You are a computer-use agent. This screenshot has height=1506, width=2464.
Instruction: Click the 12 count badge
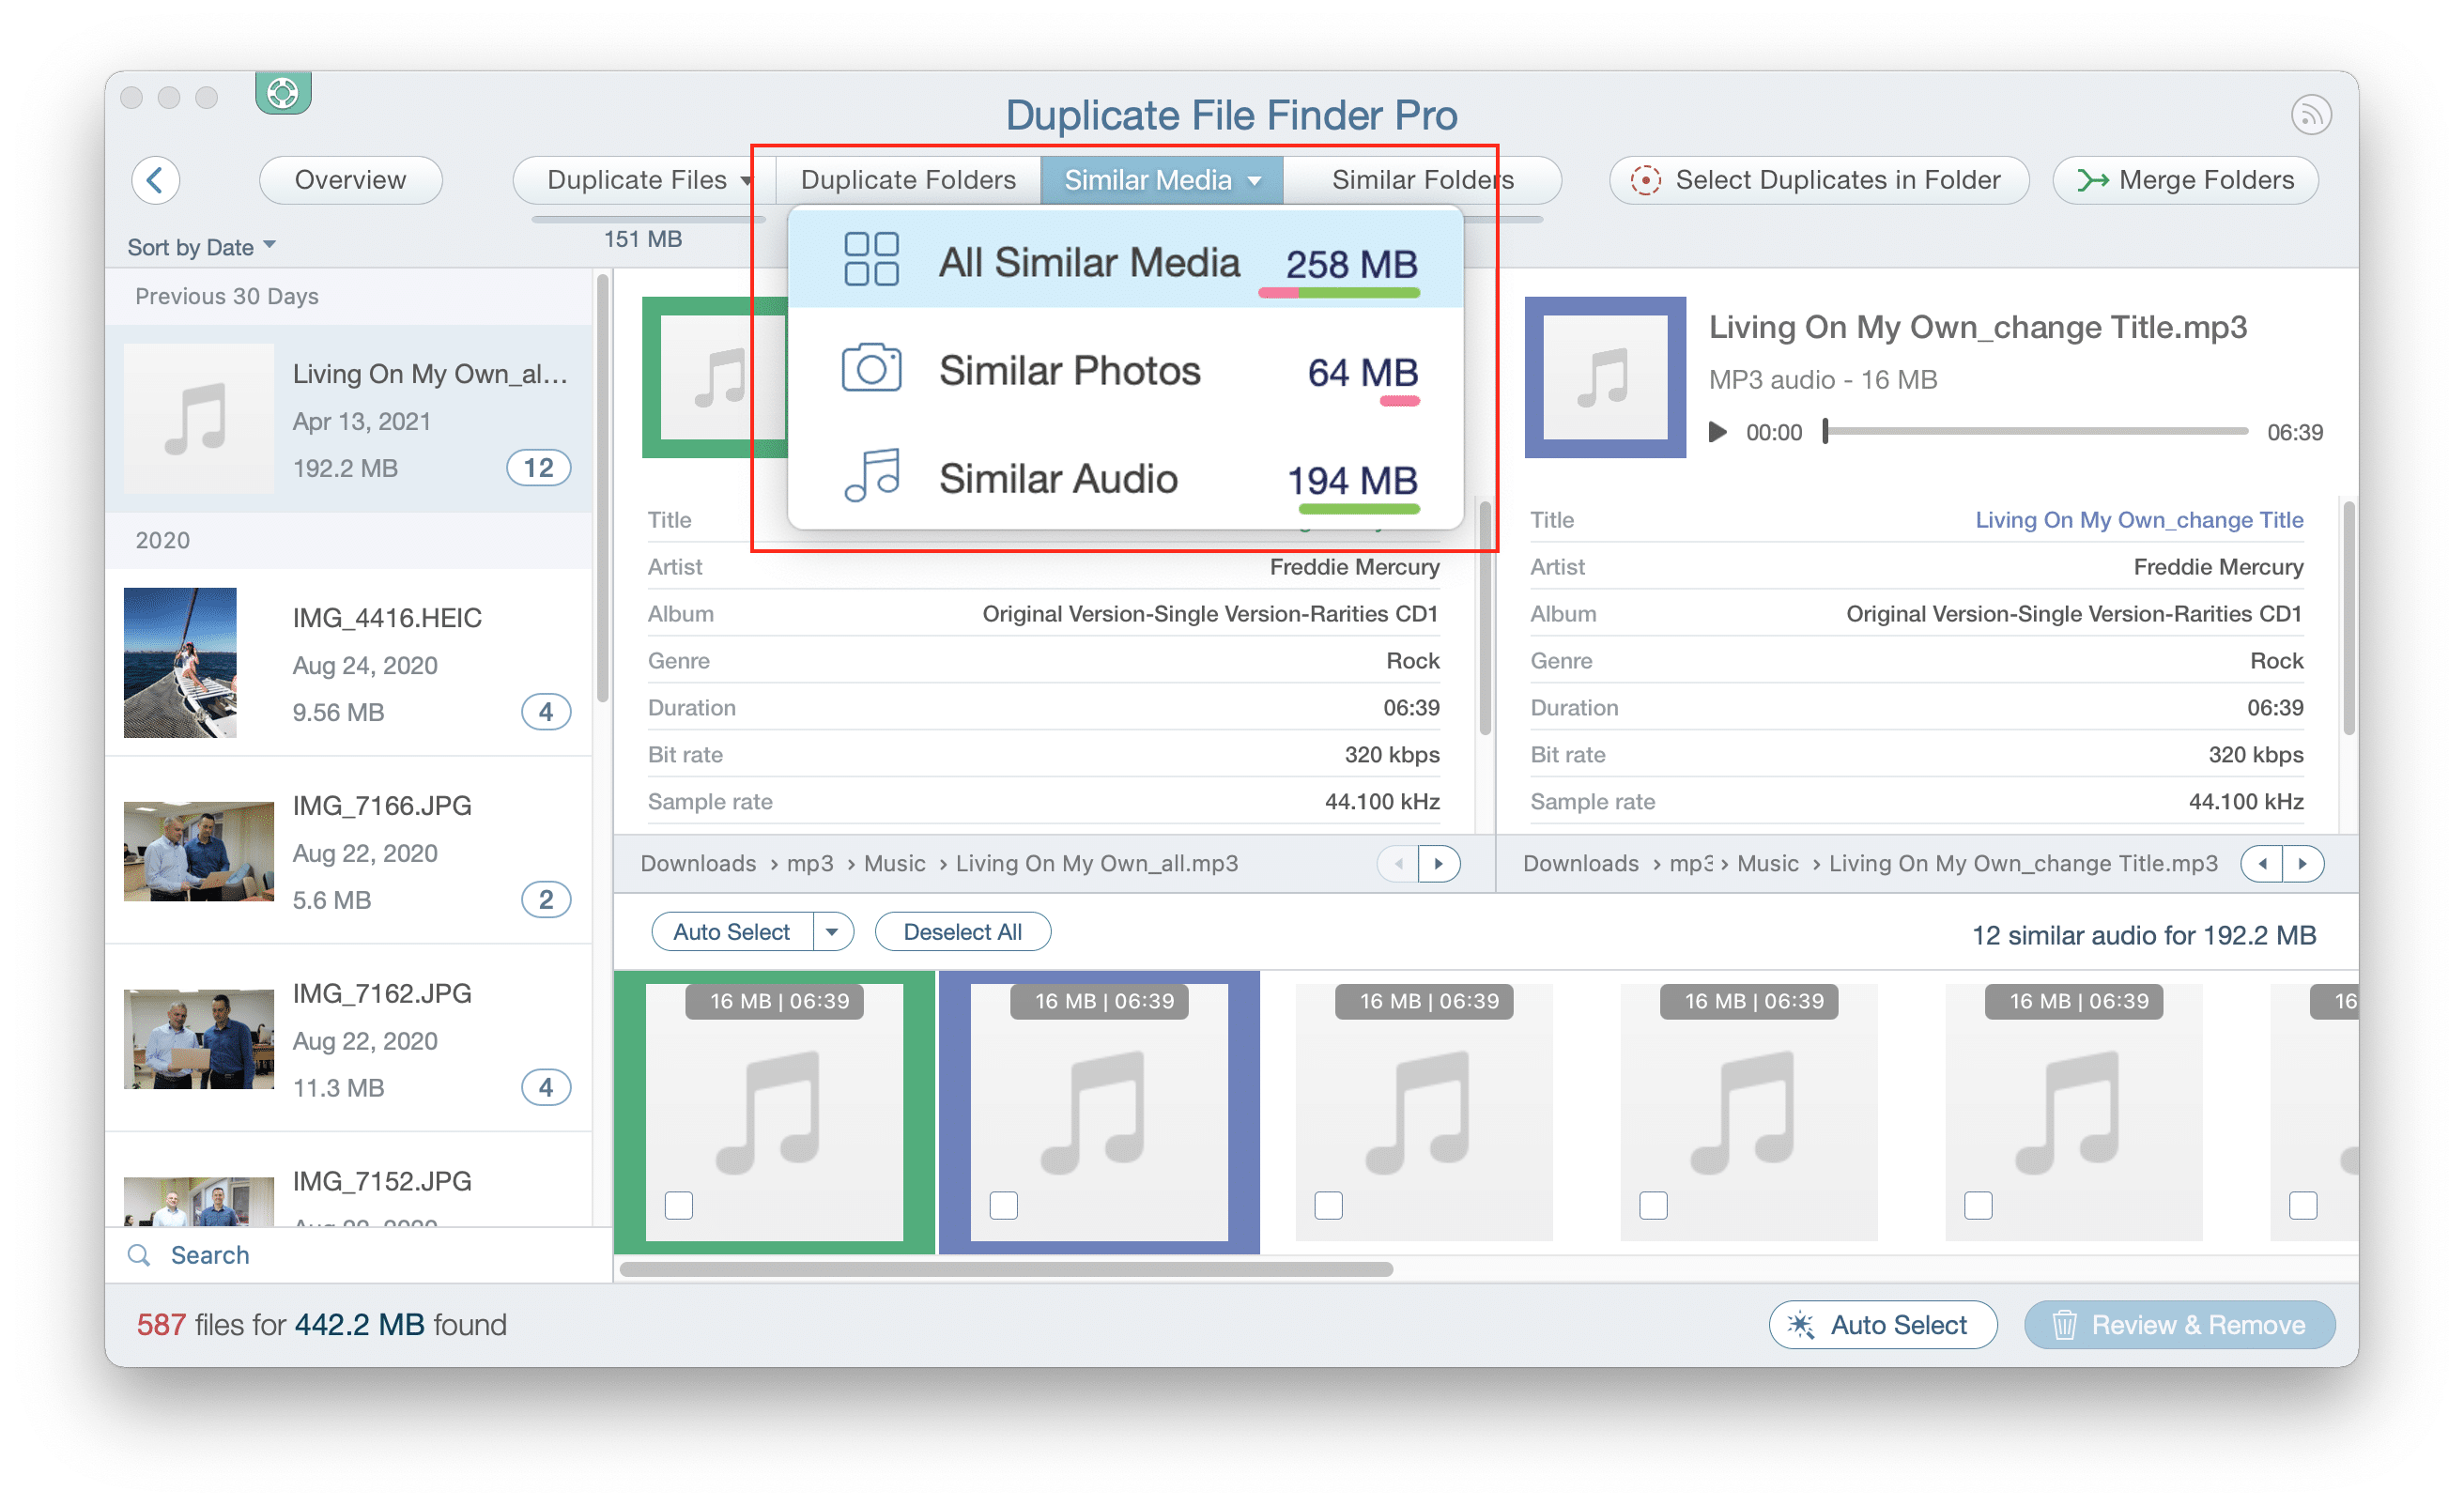[x=538, y=468]
